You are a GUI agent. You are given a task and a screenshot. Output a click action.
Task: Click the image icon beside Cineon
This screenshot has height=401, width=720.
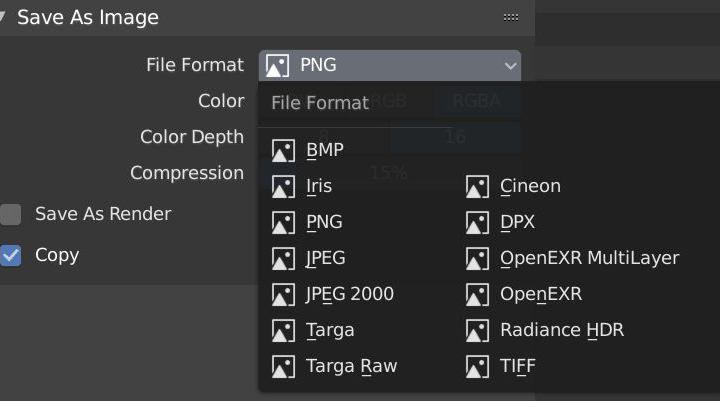click(x=477, y=186)
